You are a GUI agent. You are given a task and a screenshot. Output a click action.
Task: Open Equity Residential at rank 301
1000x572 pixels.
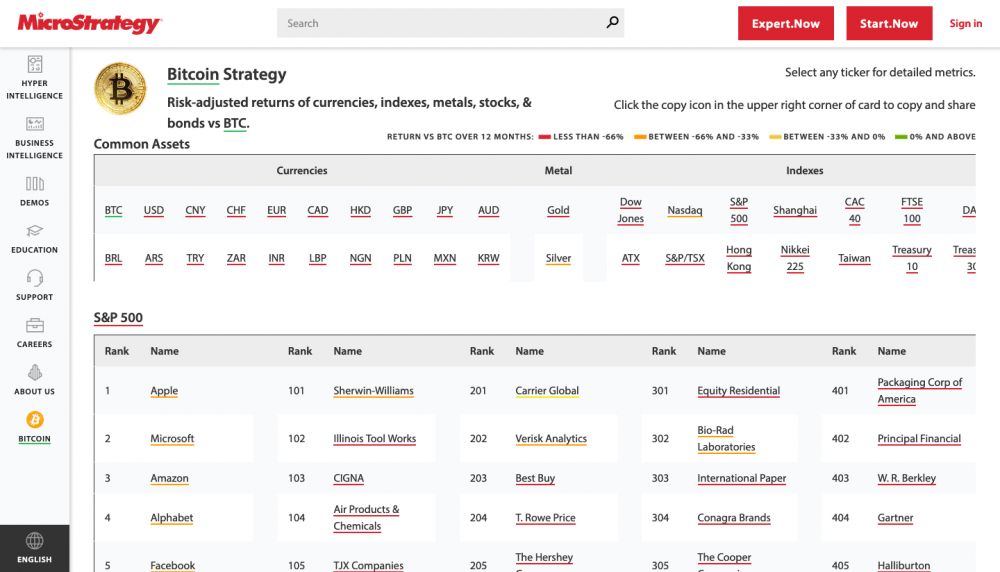pyautogui.click(x=739, y=391)
